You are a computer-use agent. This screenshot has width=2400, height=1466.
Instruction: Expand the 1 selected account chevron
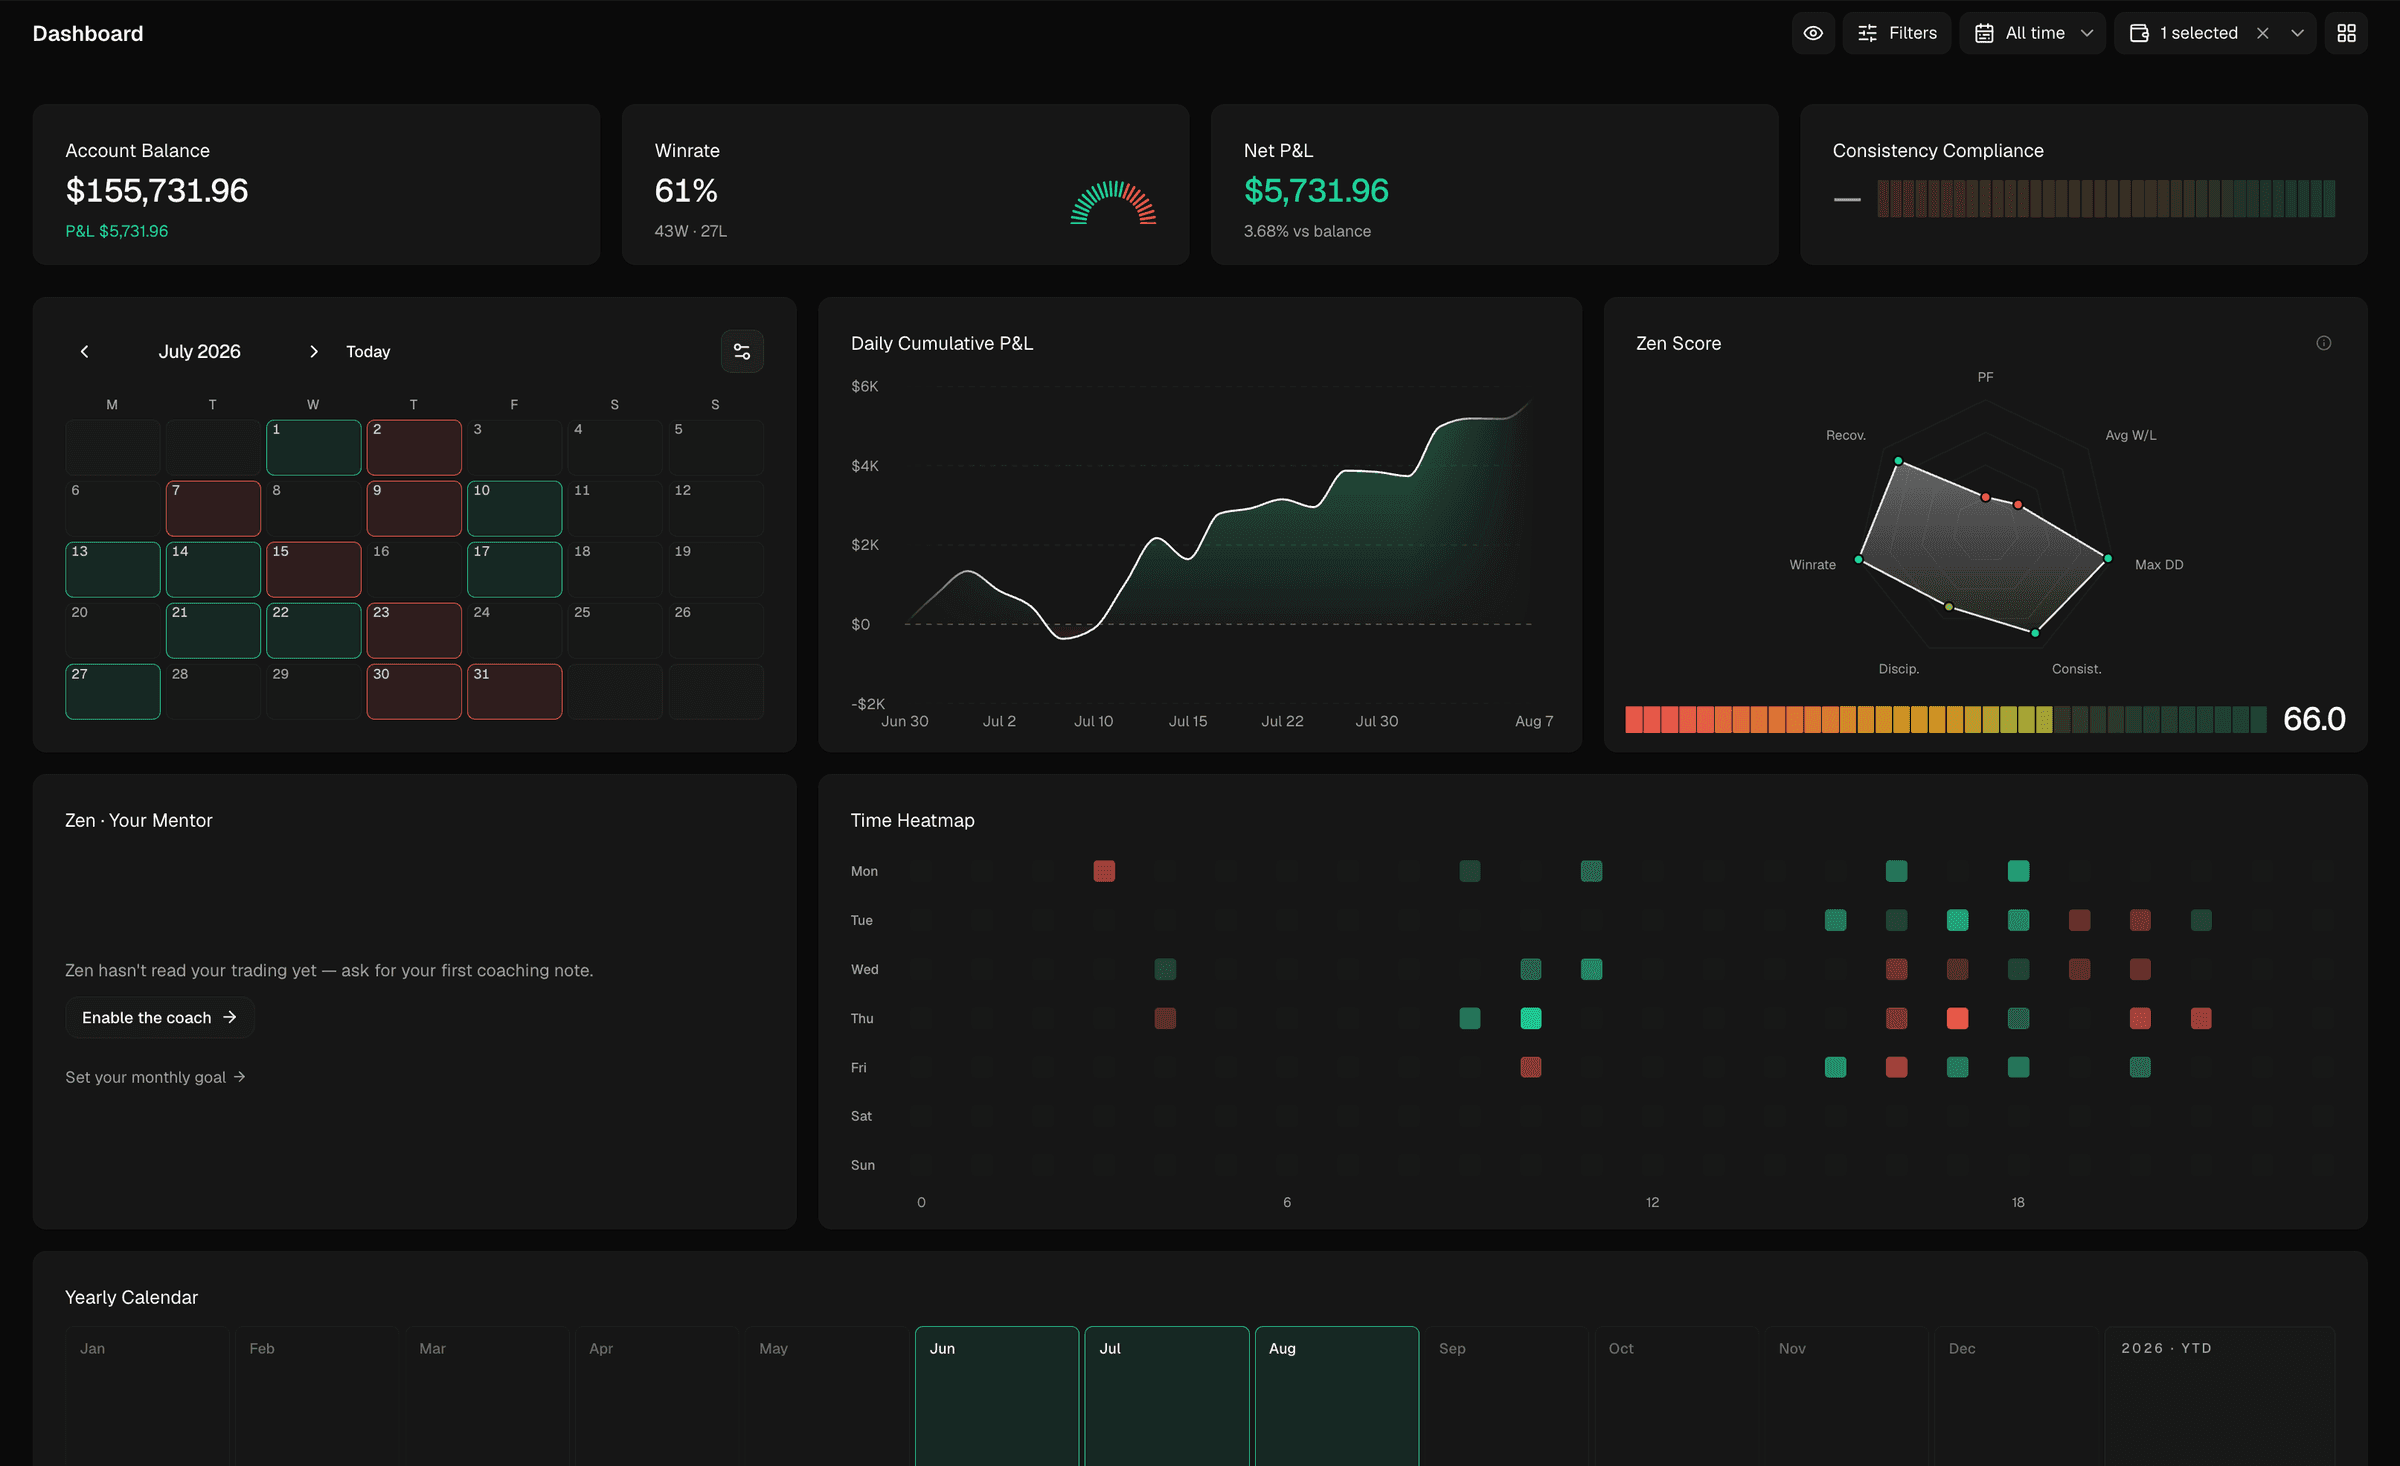[x=2298, y=33]
